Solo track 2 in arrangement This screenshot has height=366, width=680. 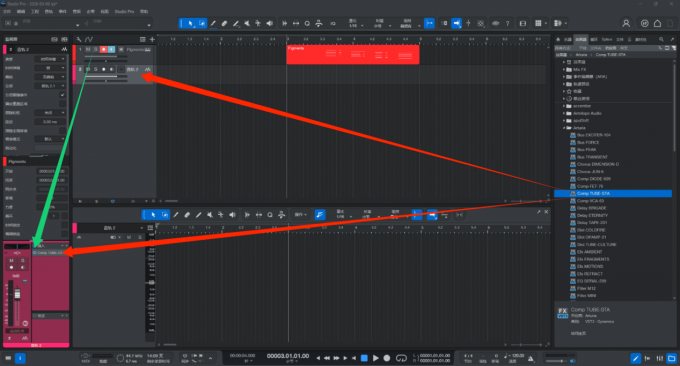pos(96,69)
